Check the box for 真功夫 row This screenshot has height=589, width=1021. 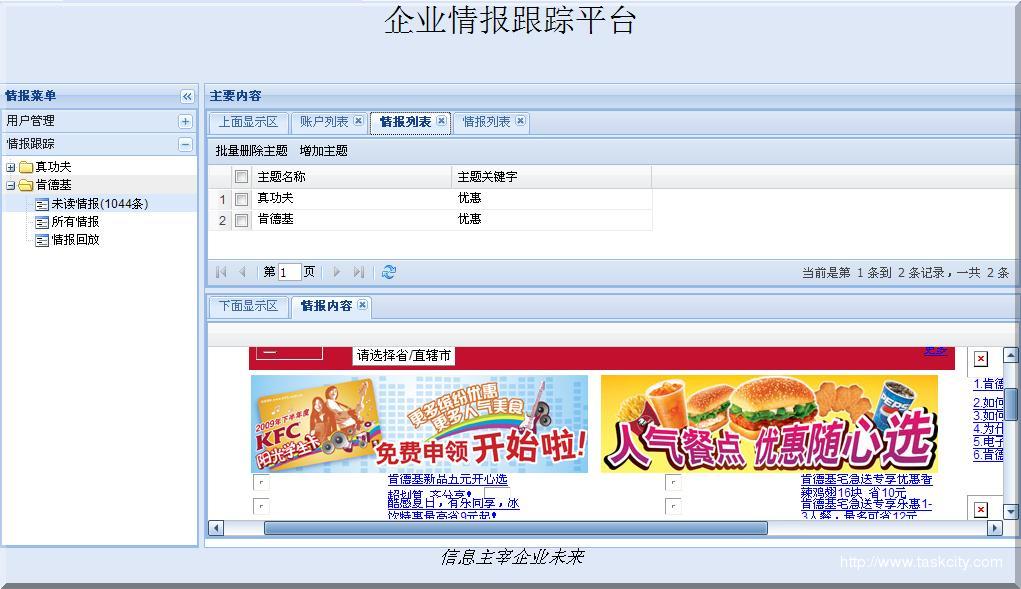241,199
